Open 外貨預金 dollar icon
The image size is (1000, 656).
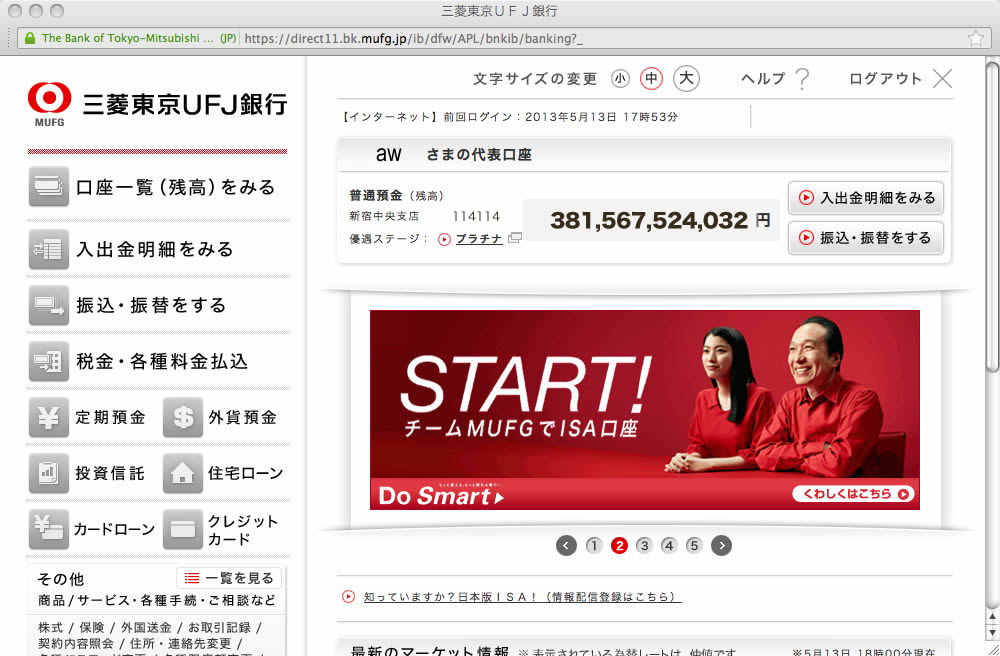183,418
